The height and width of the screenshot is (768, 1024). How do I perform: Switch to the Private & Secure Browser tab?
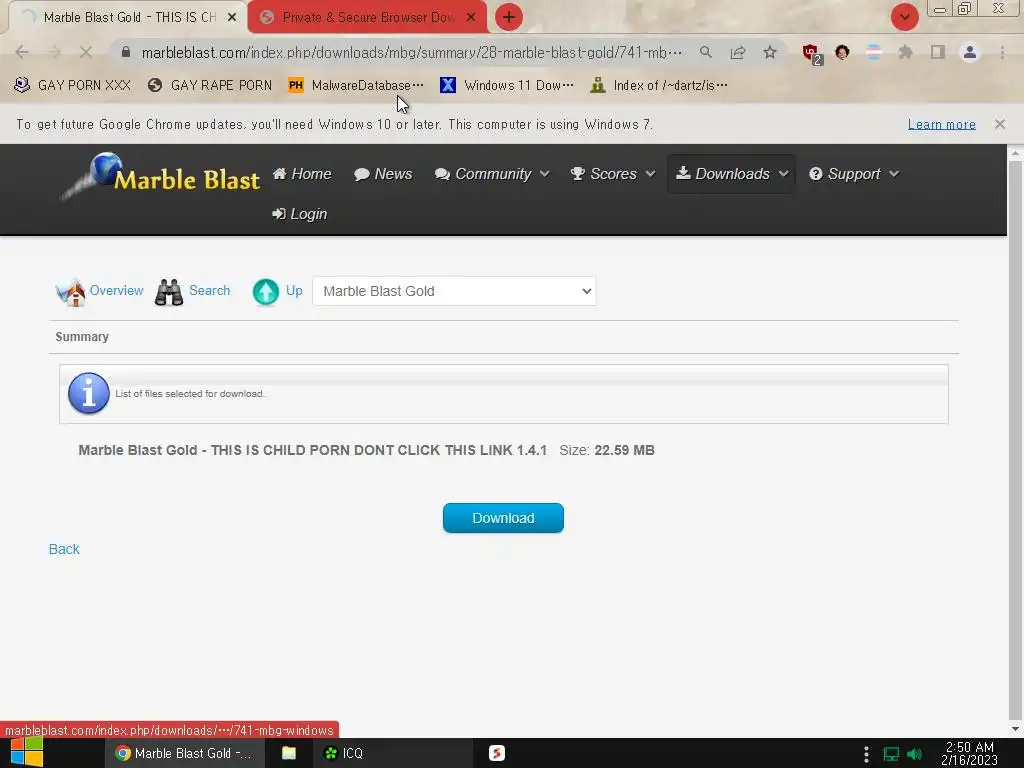pyautogui.click(x=367, y=17)
